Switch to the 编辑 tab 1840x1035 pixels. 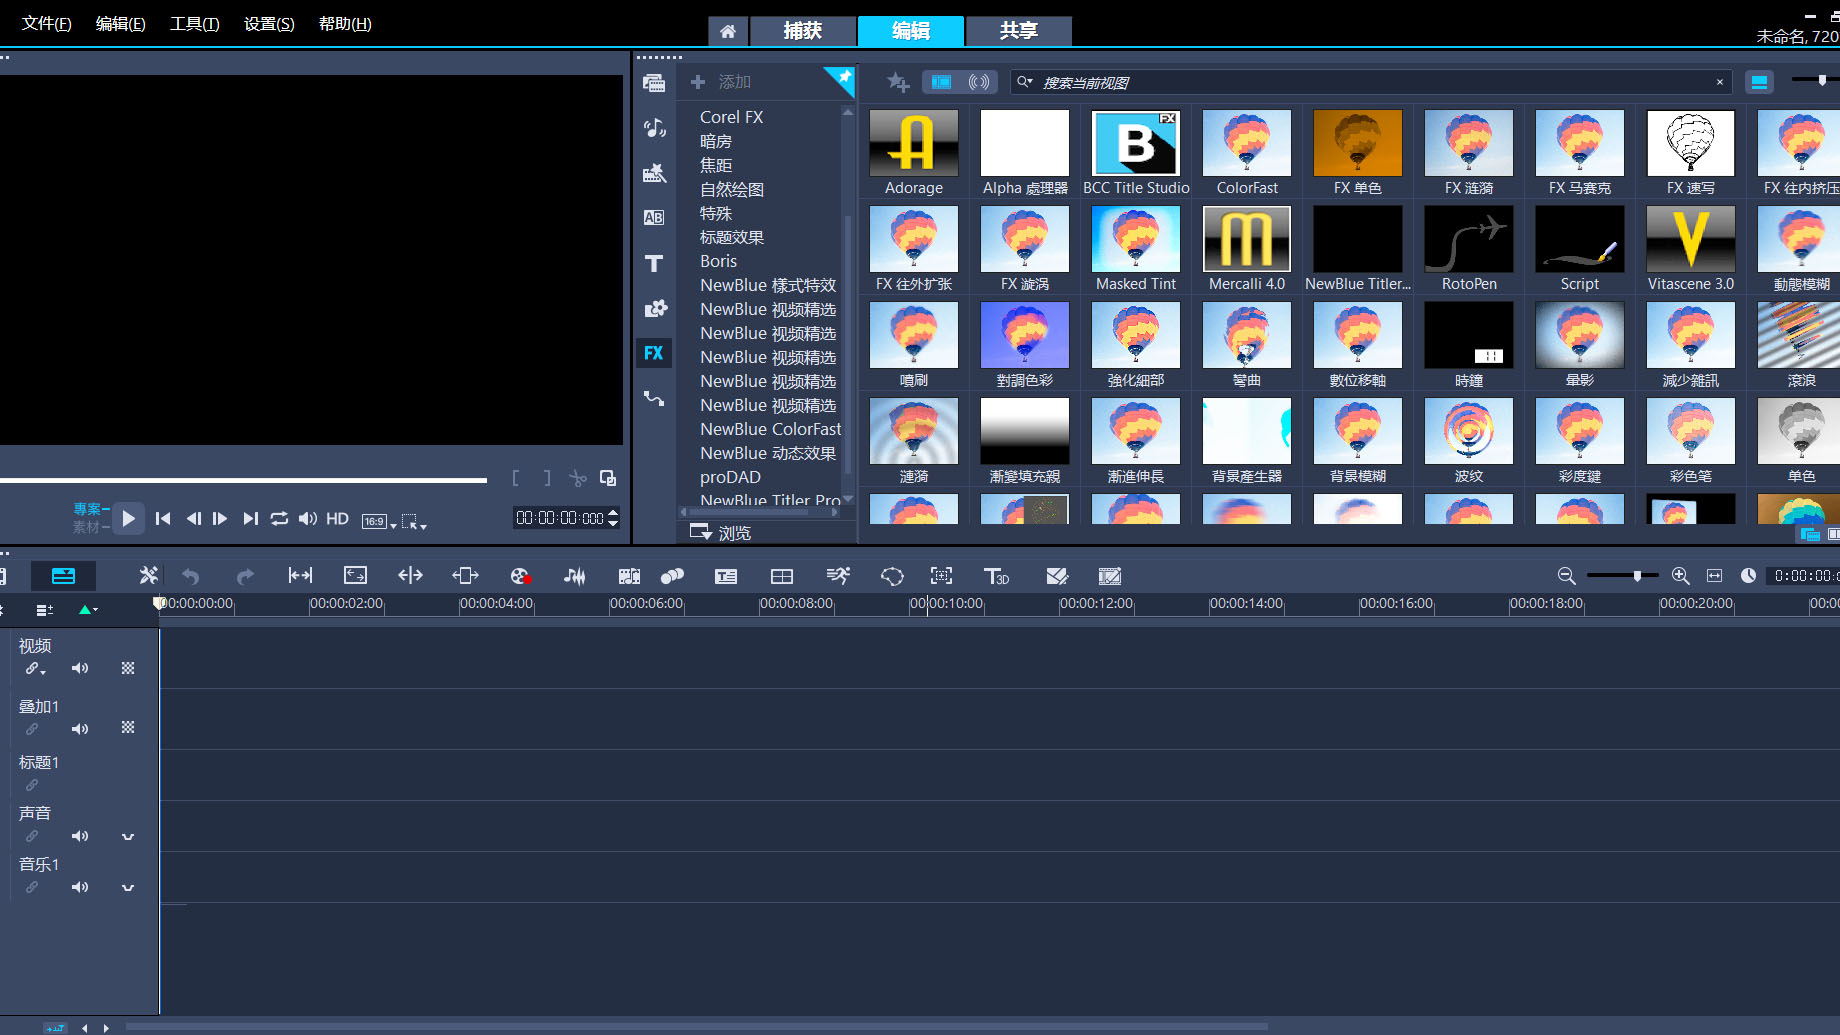point(911,31)
